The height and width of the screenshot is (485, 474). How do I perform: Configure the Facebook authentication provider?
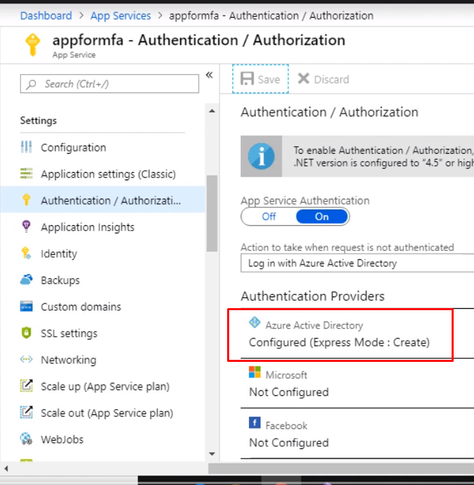357,434
